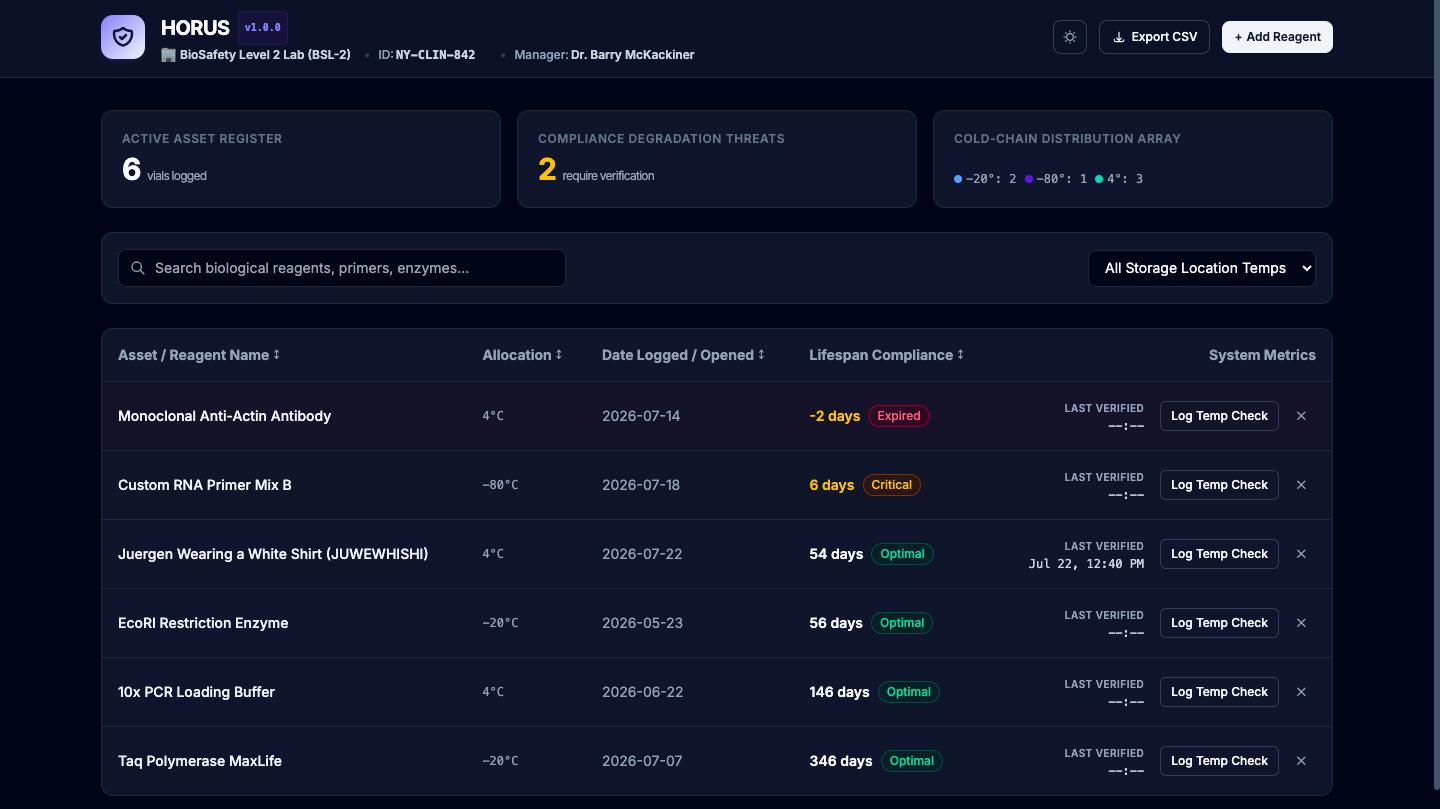Click the Taq Polymerase MaxLife name
This screenshot has width=1440, height=809.
[x=200, y=761]
